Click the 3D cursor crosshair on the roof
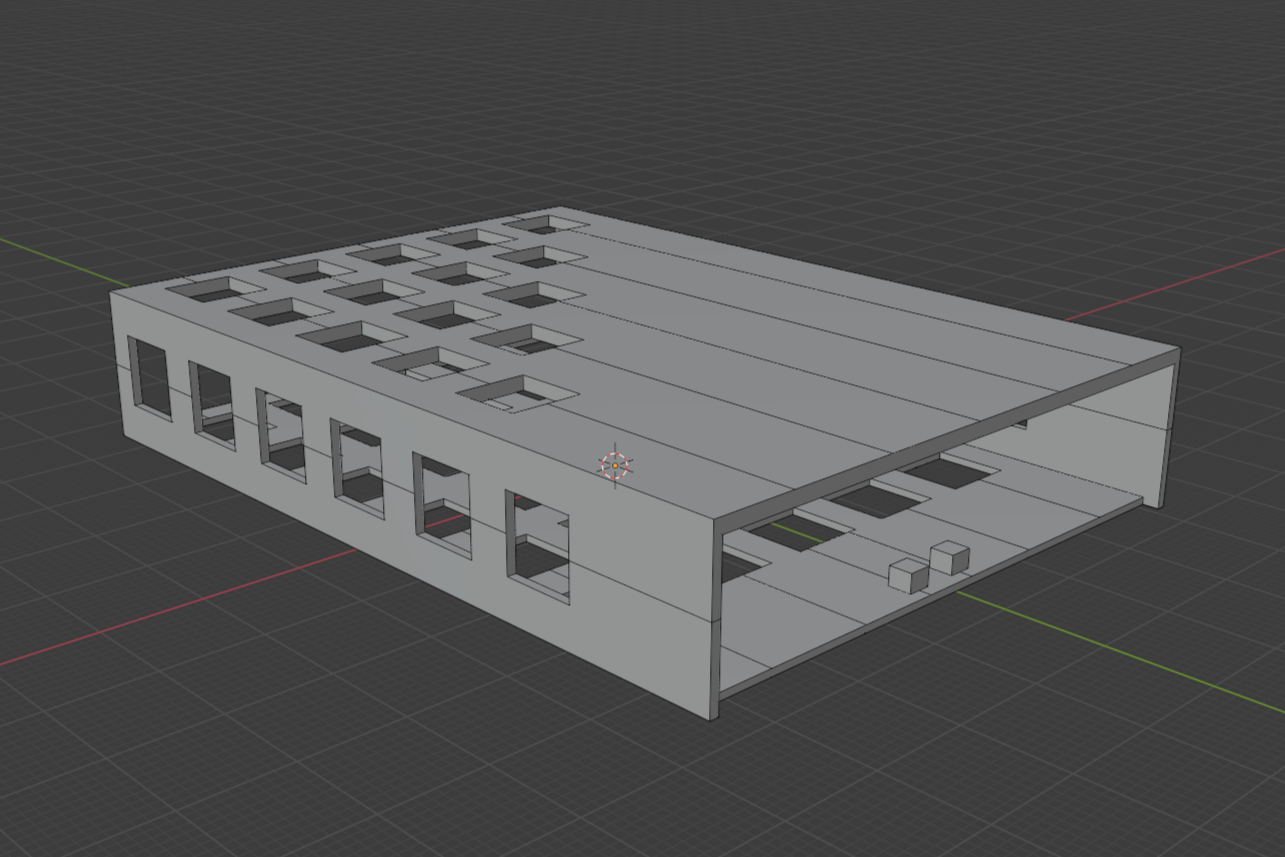This screenshot has height=857, width=1285. (614, 466)
